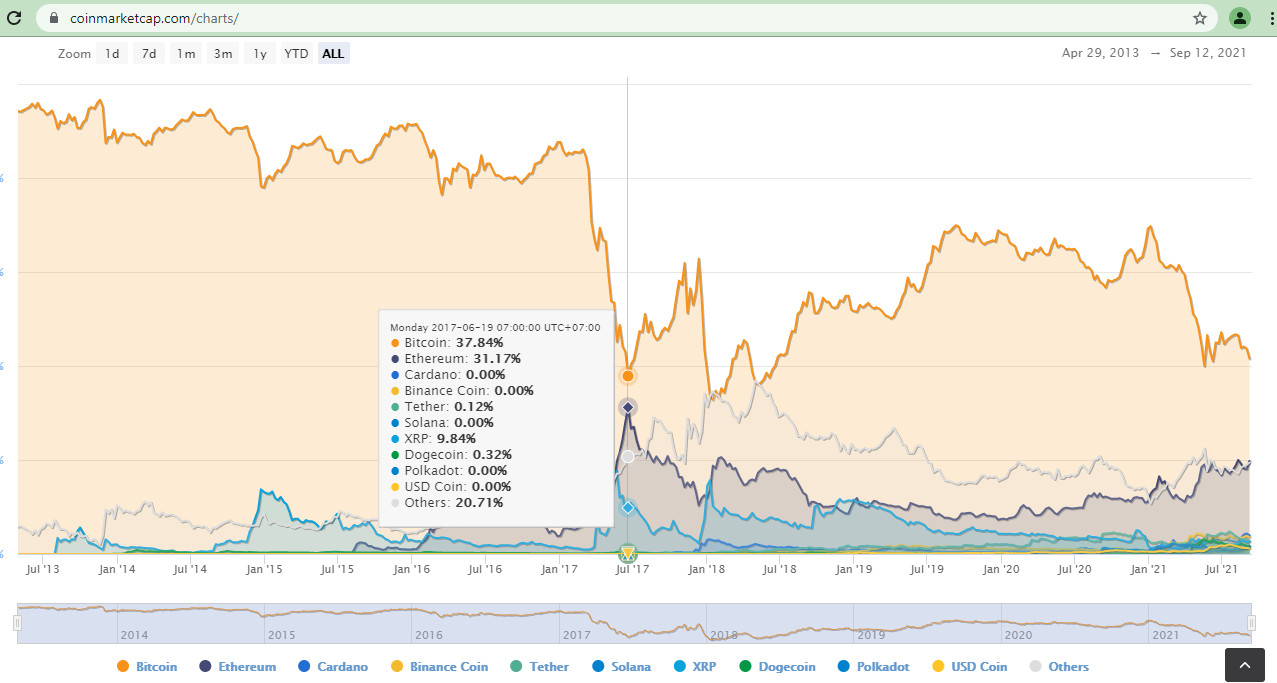Toggle the XRP legend item
The width and height of the screenshot is (1277, 683).
coord(696,666)
